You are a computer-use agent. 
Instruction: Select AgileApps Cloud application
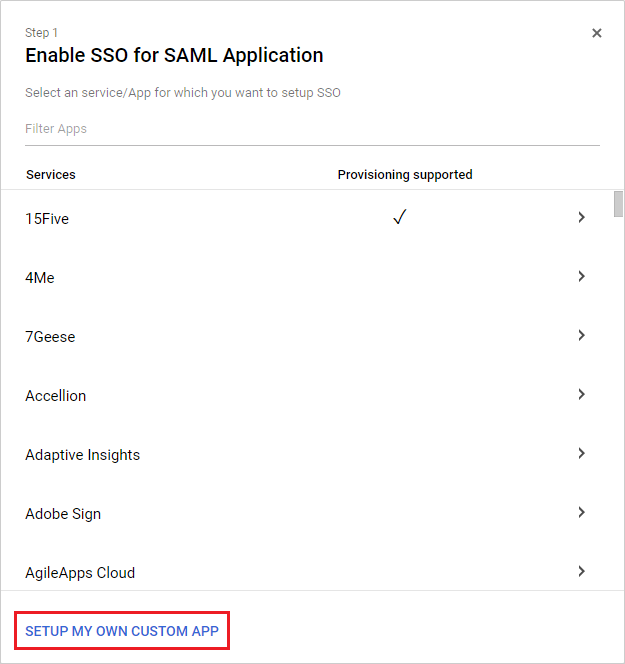tap(80, 573)
